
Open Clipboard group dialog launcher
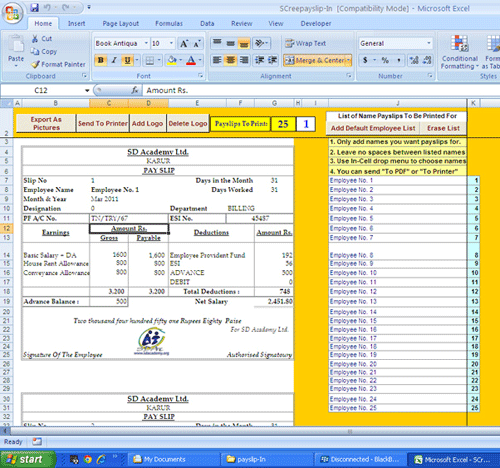coord(84,76)
